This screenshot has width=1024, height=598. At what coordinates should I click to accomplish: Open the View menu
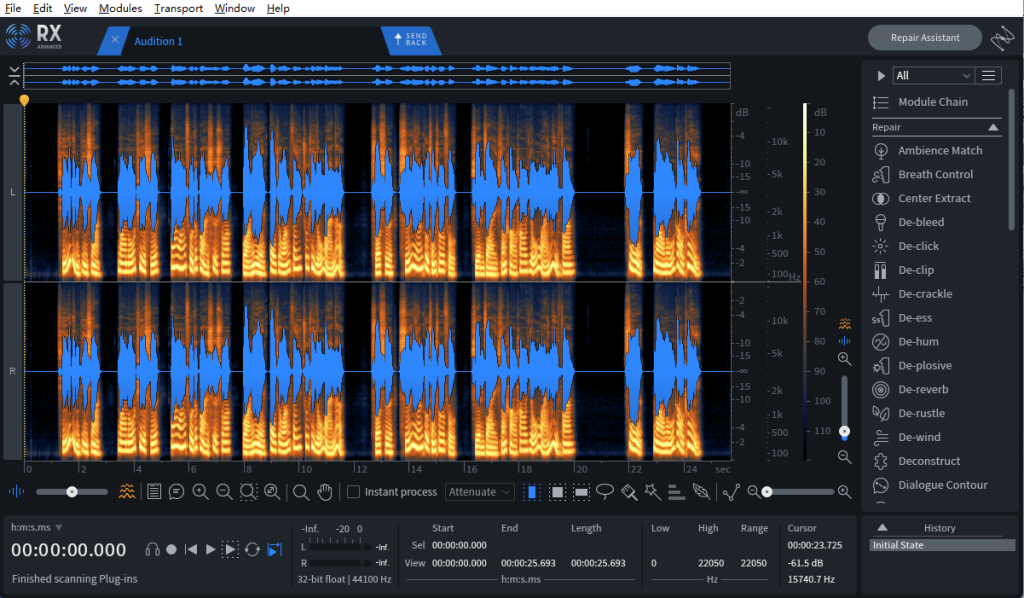pos(75,8)
